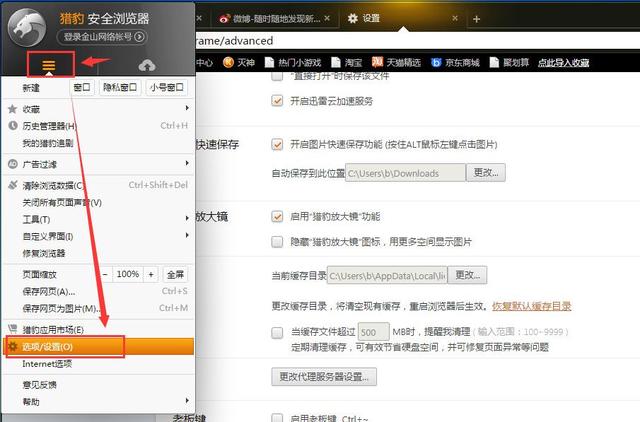This screenshot has width=640, height=422.
Task: Open the 天猫精选 bookmark
Action: (x=396, y=62)
